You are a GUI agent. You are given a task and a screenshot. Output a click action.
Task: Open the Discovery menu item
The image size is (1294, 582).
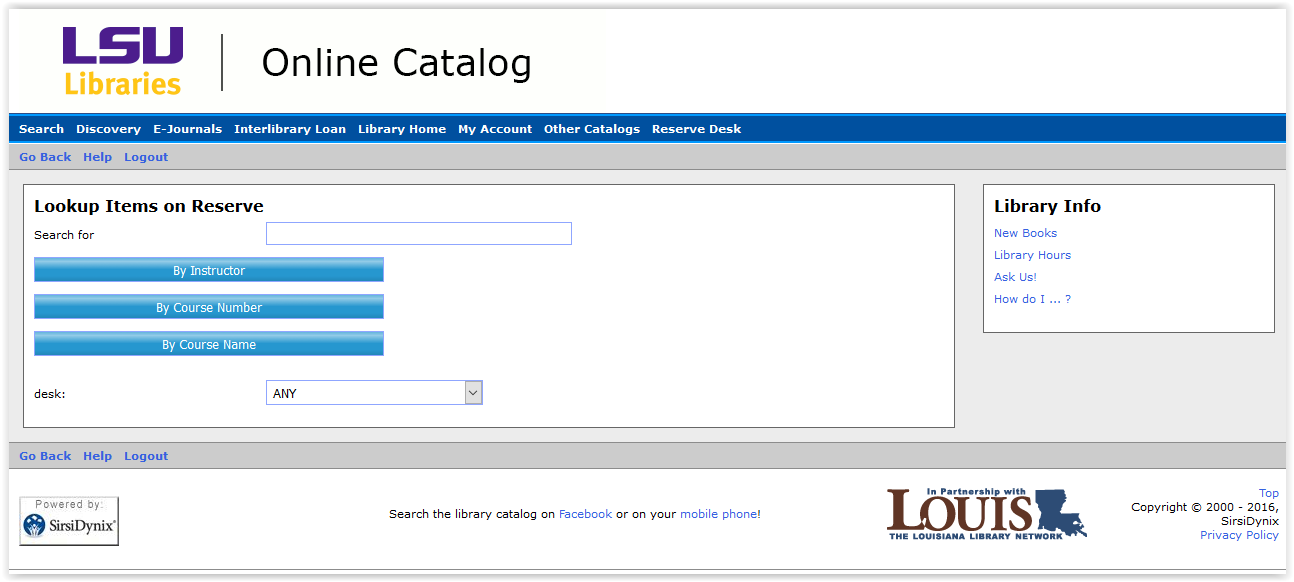click(108, 129)
